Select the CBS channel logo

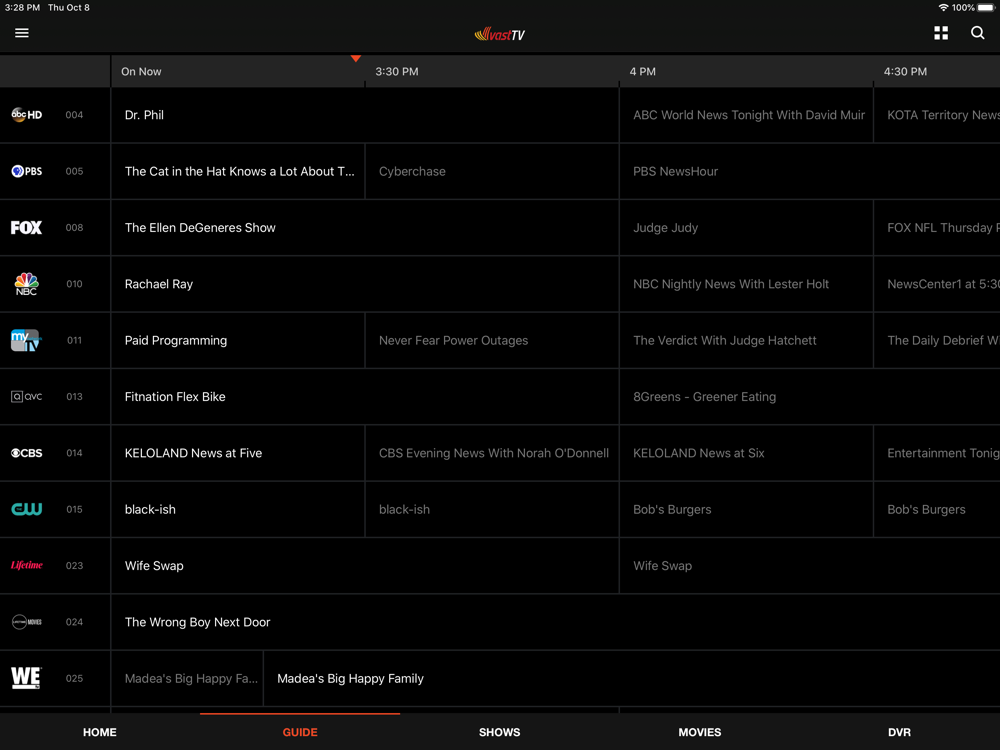point(27,453)
